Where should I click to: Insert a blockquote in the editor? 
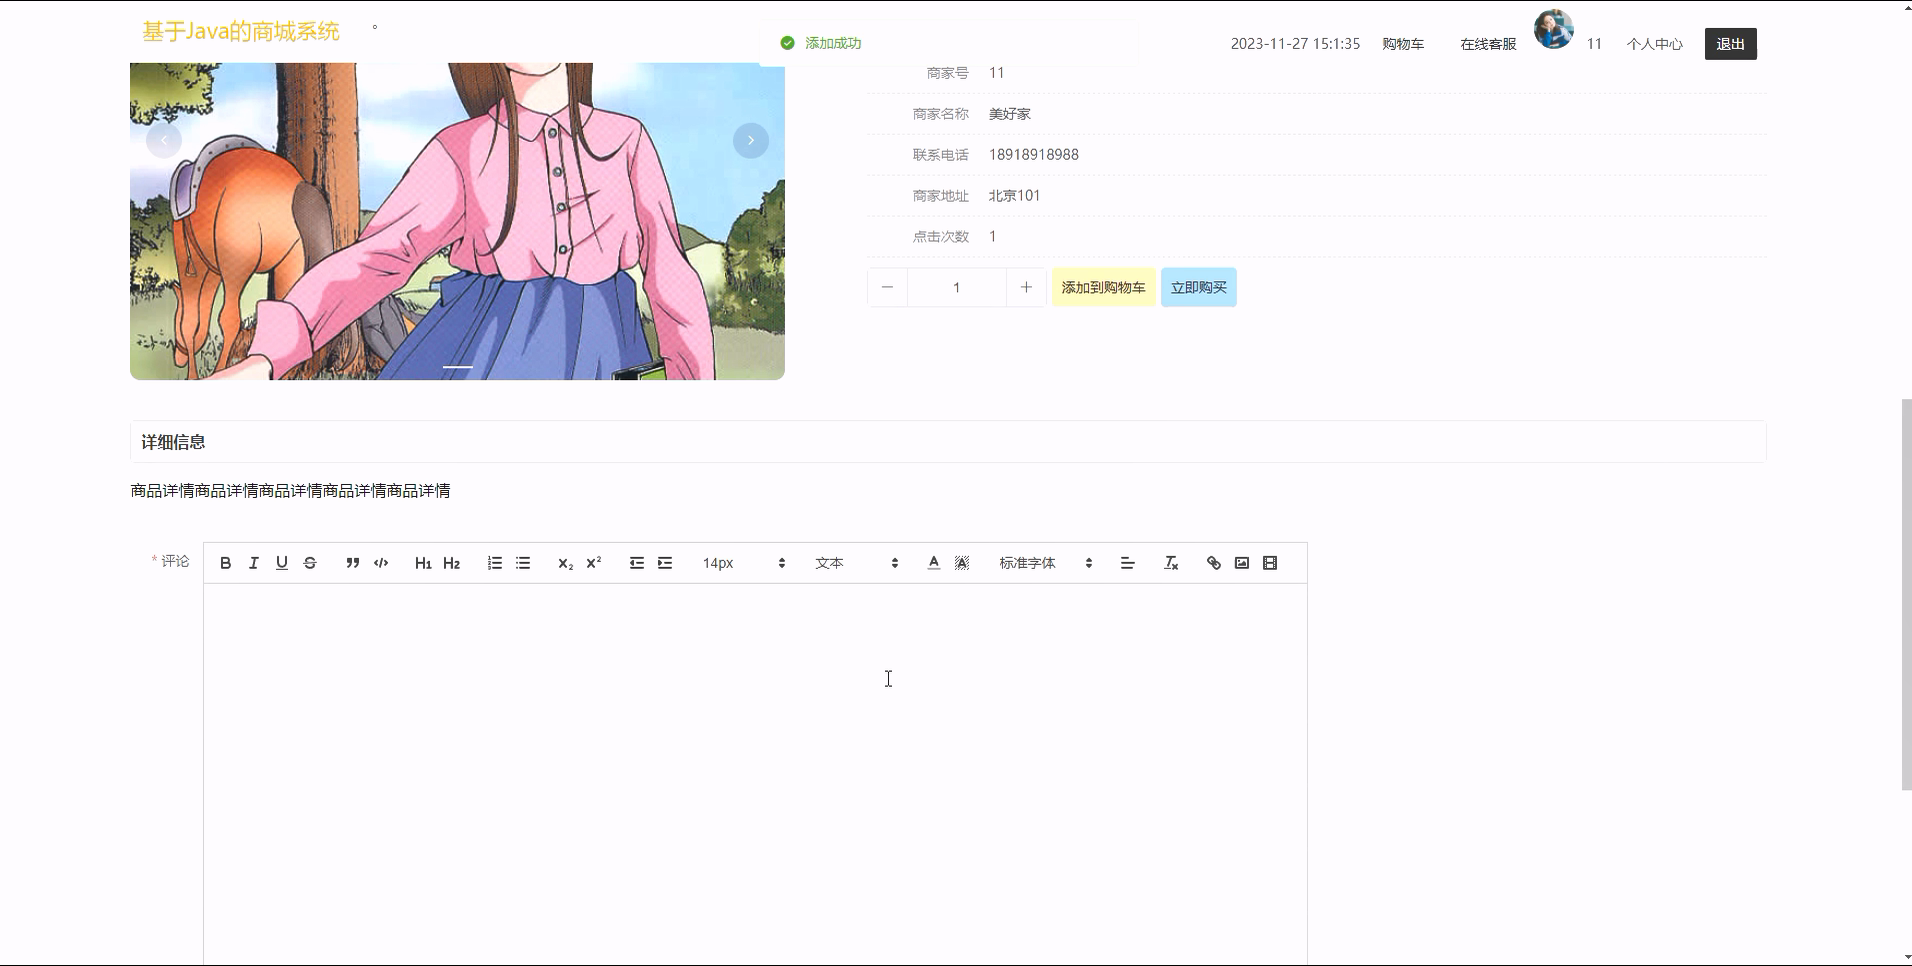[352, 562]
